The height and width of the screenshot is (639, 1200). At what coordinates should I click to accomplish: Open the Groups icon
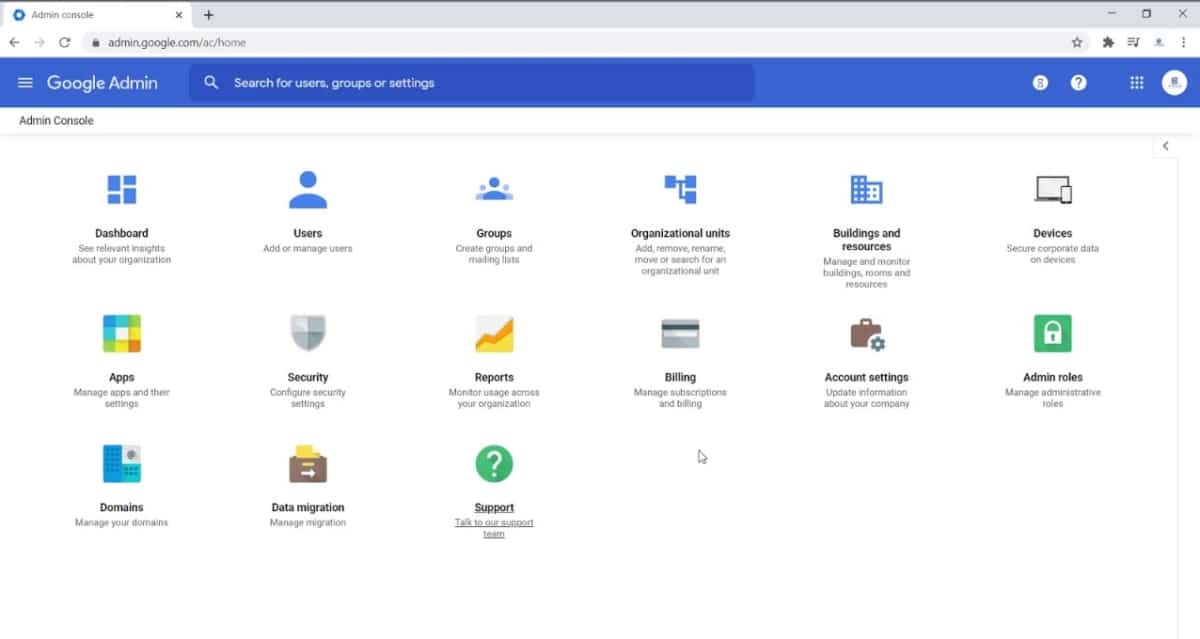494,189
